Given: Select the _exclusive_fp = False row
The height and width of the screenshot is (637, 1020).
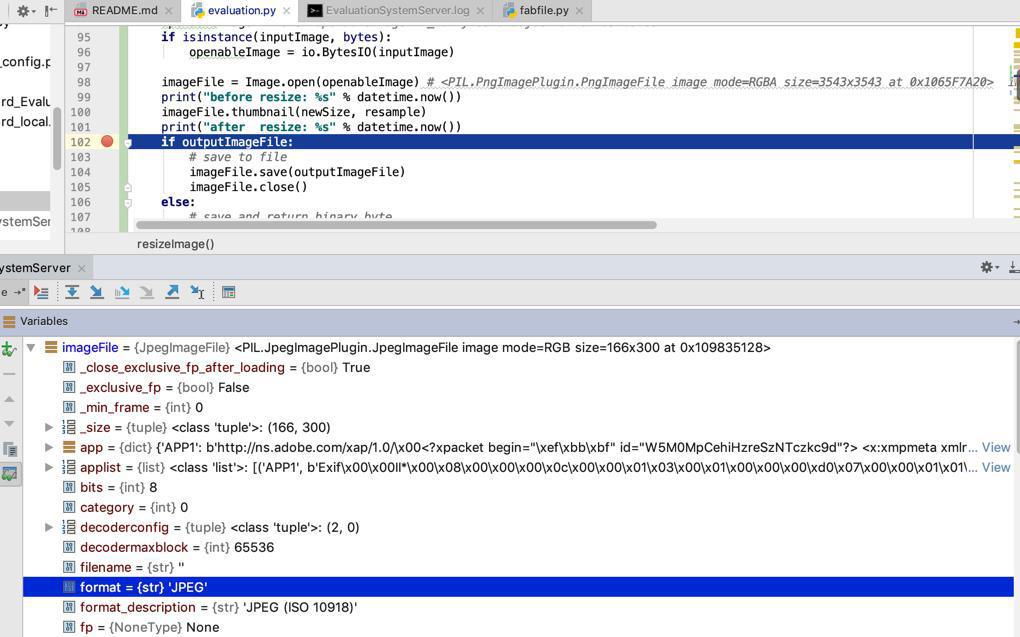Looking at the screenshot, I should 518,387.
